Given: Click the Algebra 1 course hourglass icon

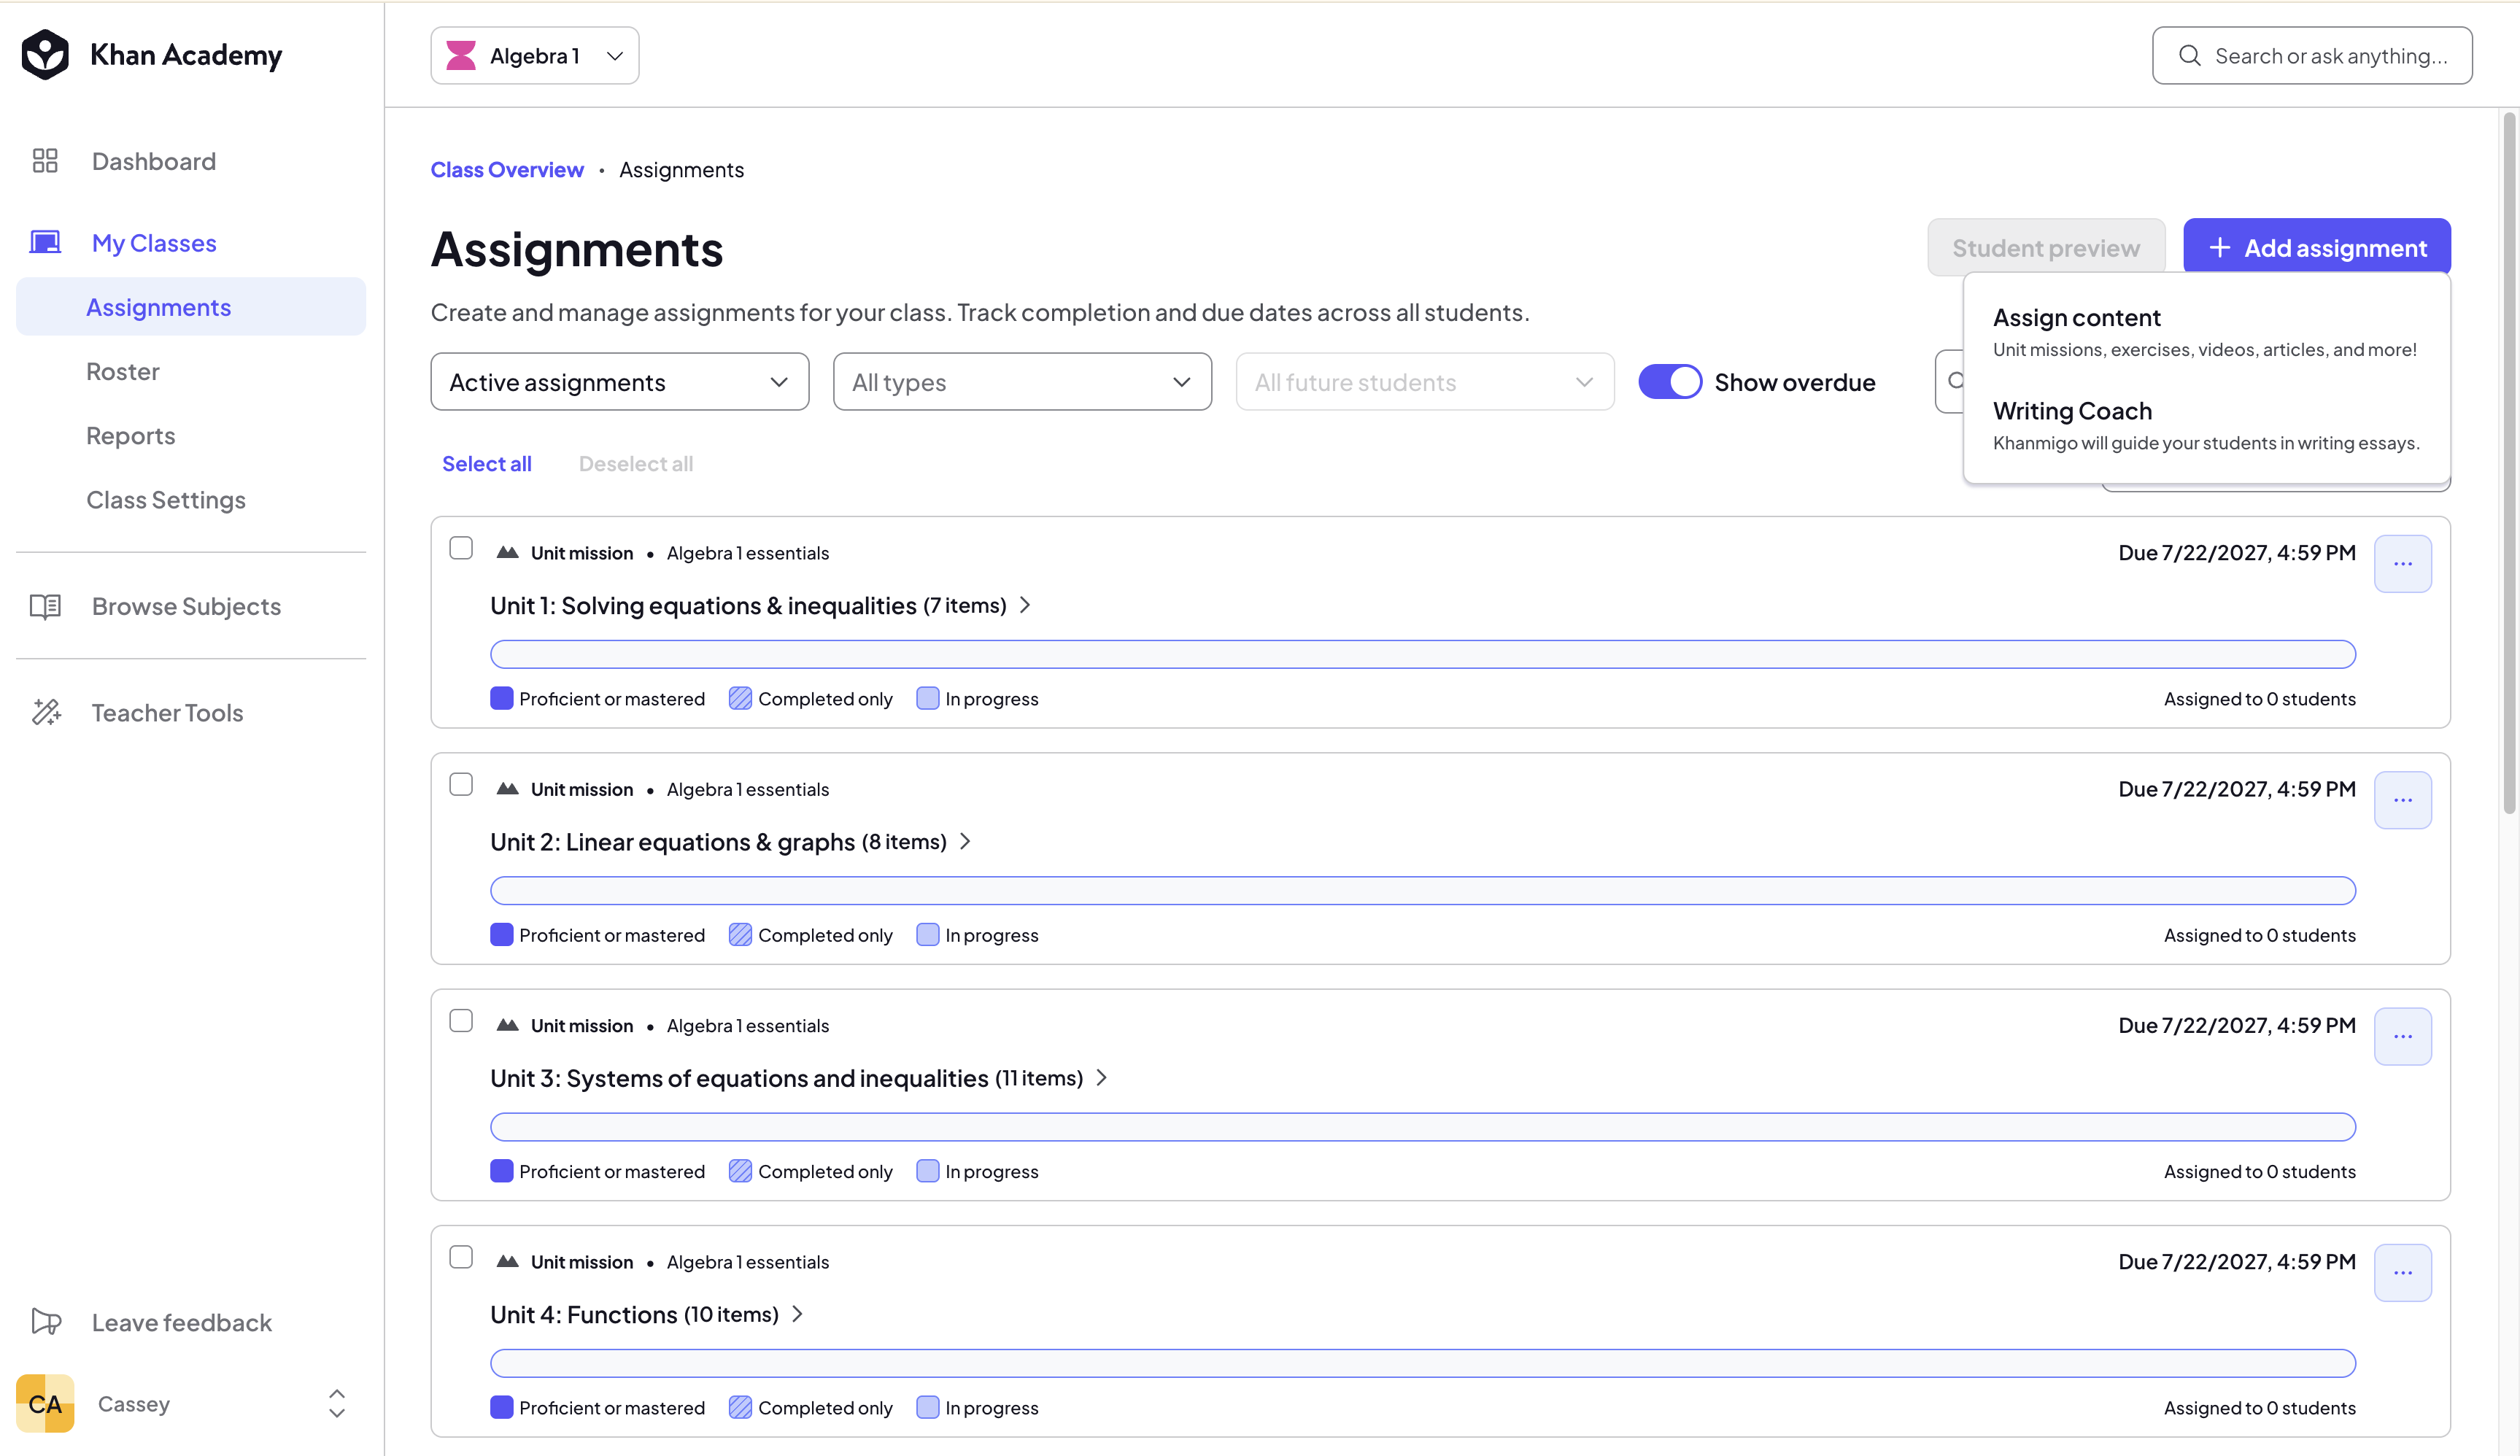Looking at the screenshot, I should tap(461, 55).
